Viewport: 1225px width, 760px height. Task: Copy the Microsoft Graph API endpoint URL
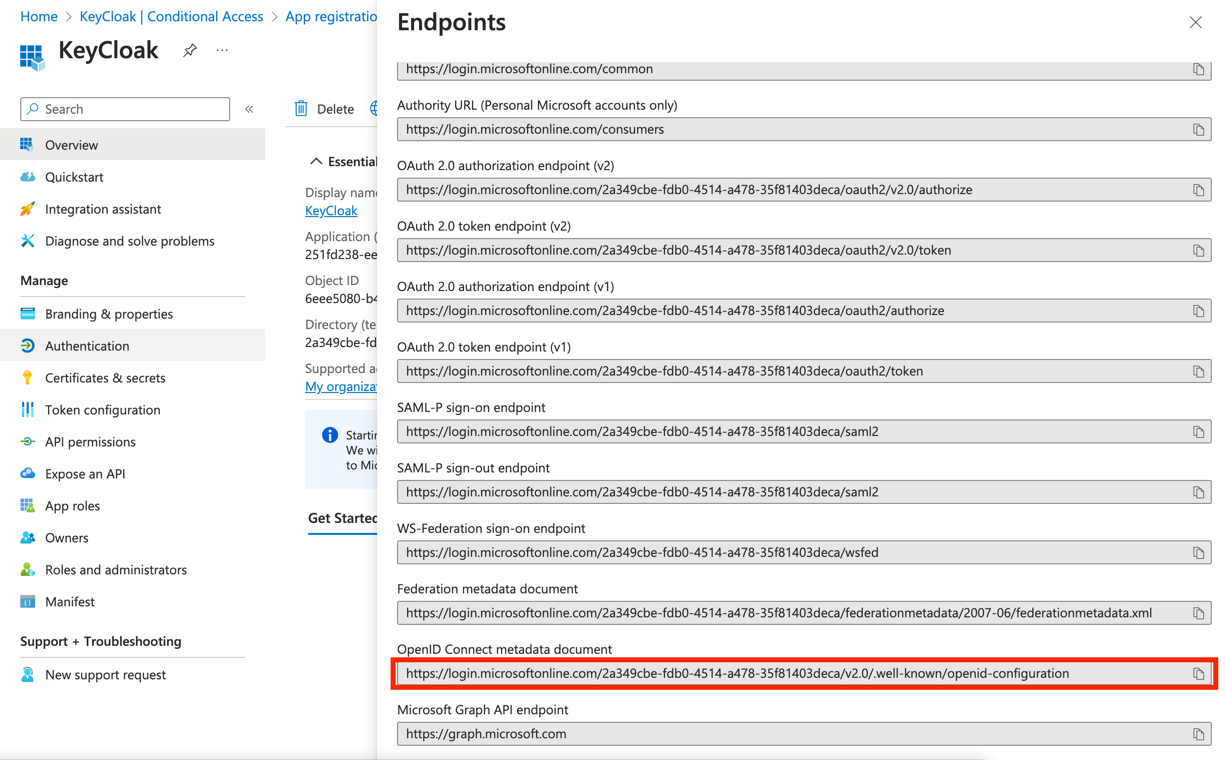(1199, 733)
